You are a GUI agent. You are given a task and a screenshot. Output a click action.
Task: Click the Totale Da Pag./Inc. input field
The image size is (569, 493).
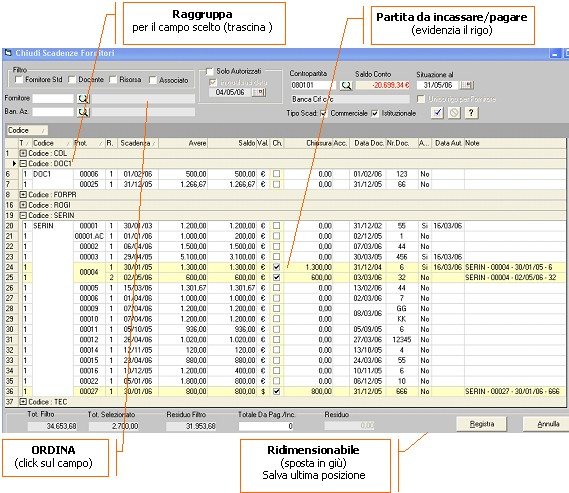266,426
